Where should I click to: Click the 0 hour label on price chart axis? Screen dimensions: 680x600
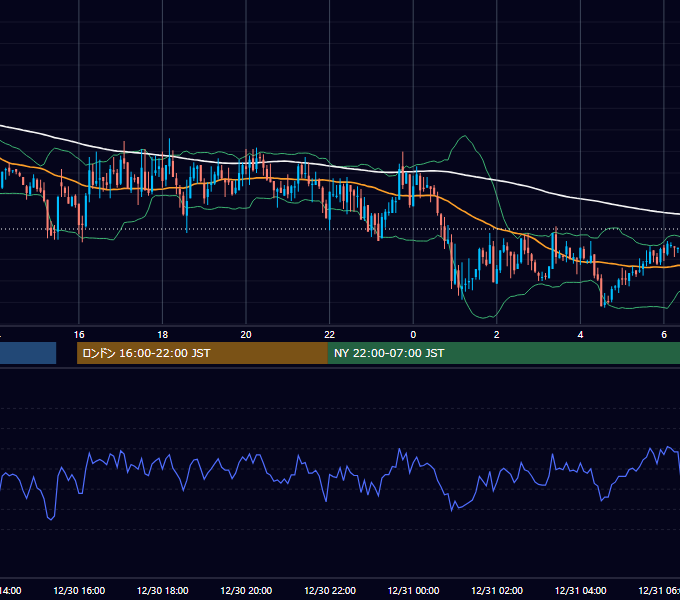click(x=413, y=335)
